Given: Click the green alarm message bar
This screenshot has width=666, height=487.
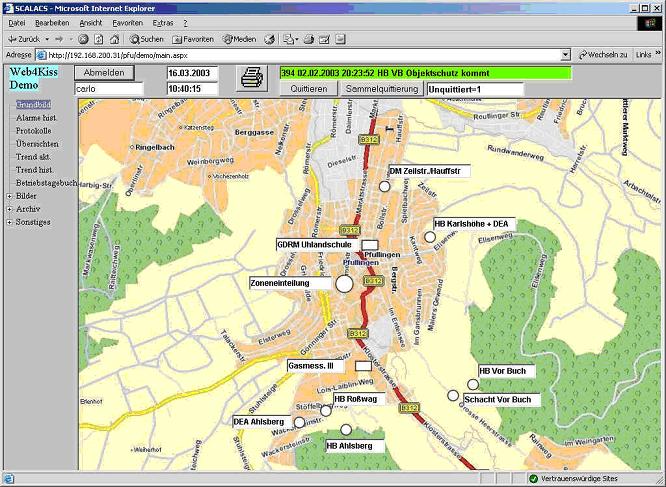Looking at the screenshot, I should [426, 73].
